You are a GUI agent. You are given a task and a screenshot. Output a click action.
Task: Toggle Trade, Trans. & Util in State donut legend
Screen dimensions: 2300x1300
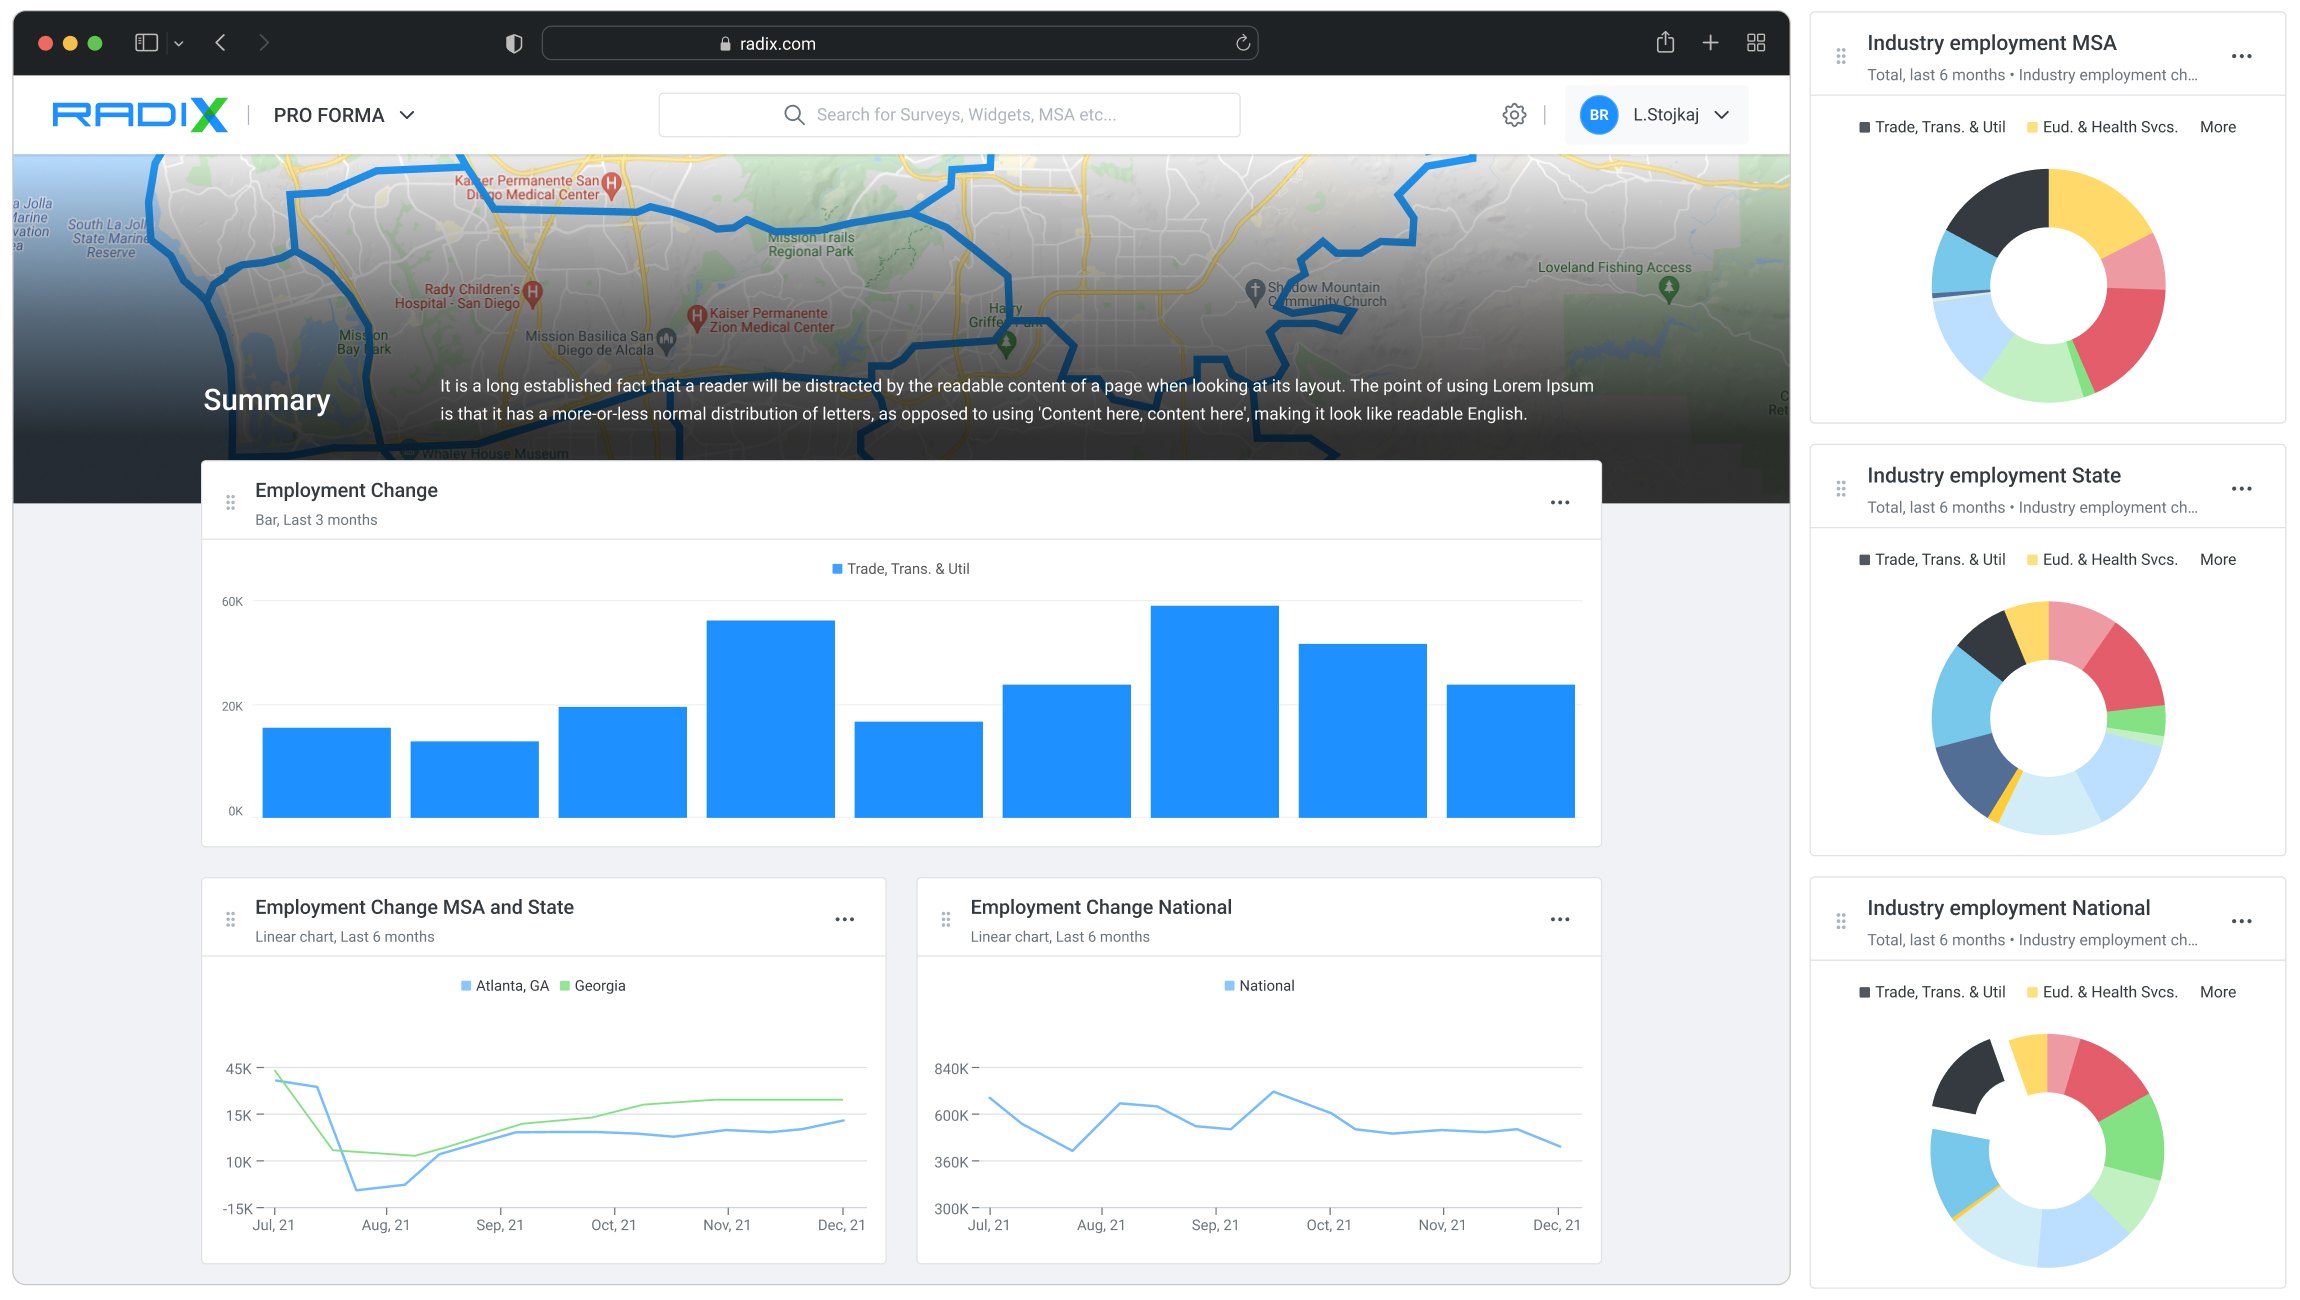click(1932, 560)
